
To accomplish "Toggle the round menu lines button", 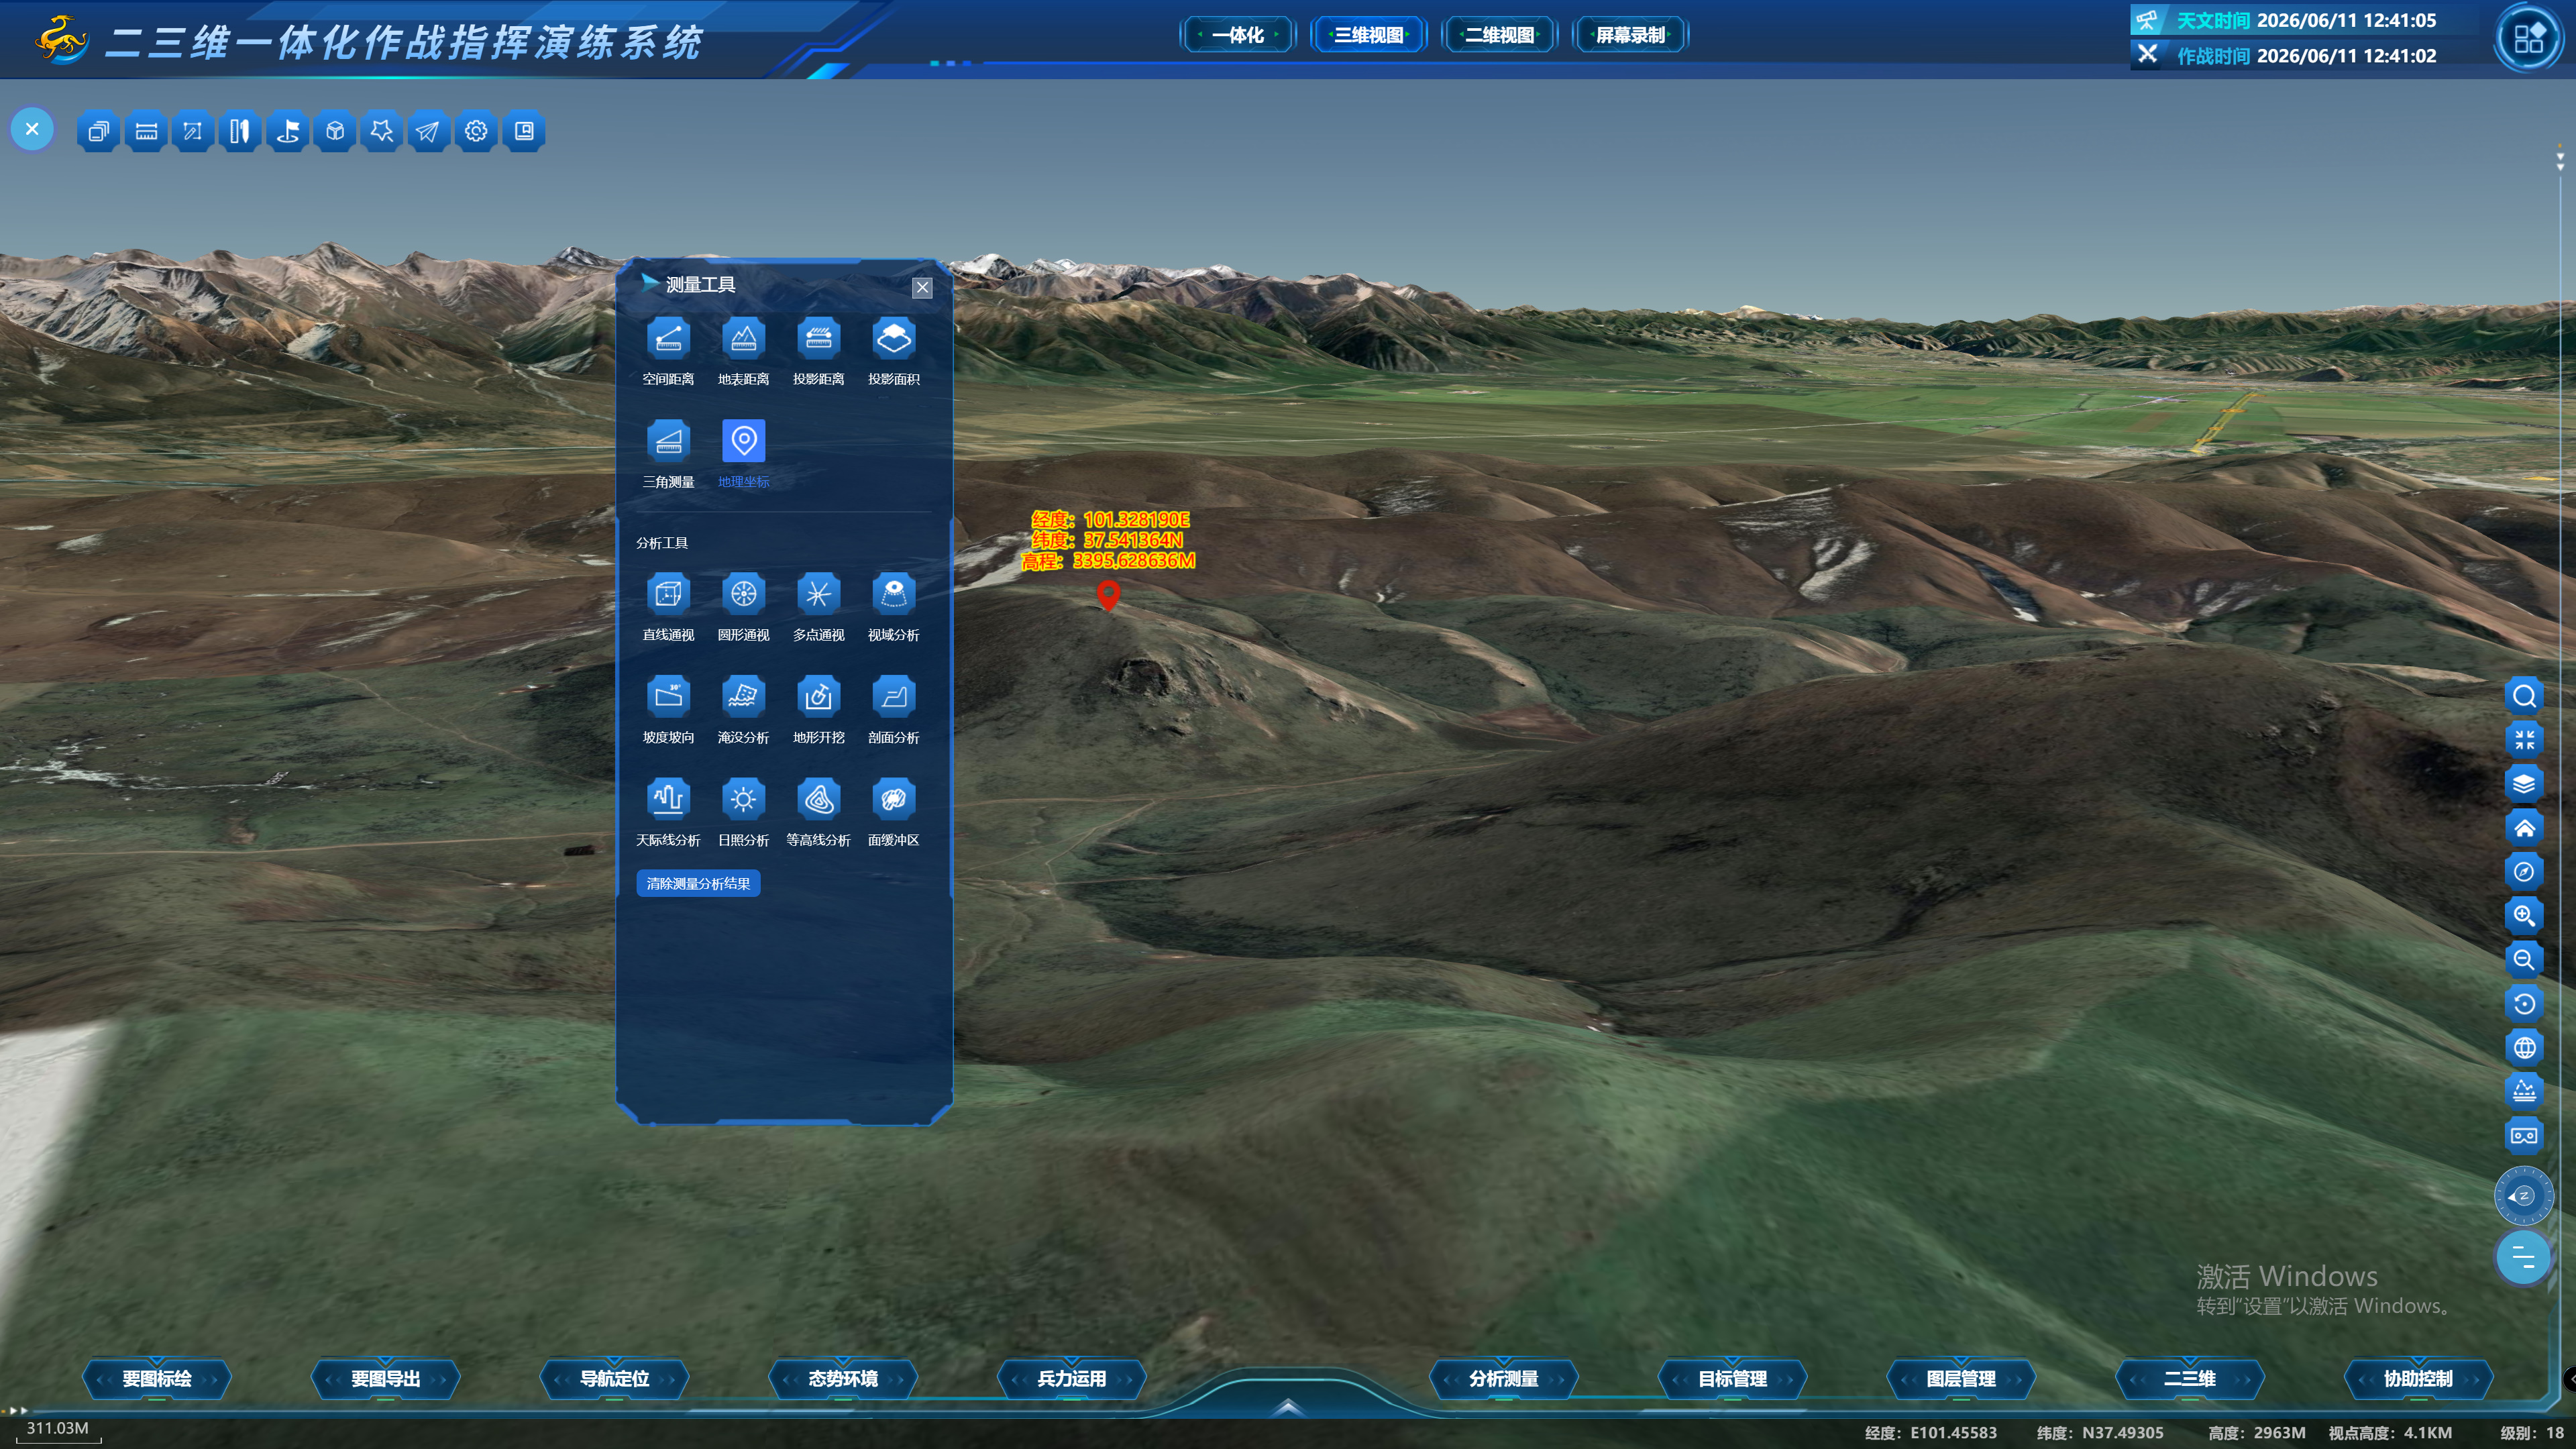I will click(2524, 1257).
